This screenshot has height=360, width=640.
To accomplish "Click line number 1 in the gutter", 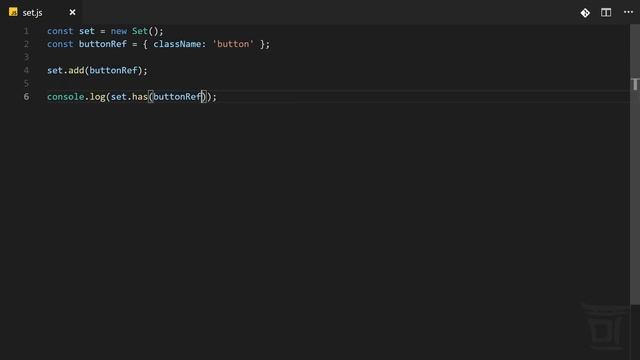I will 26,31.
